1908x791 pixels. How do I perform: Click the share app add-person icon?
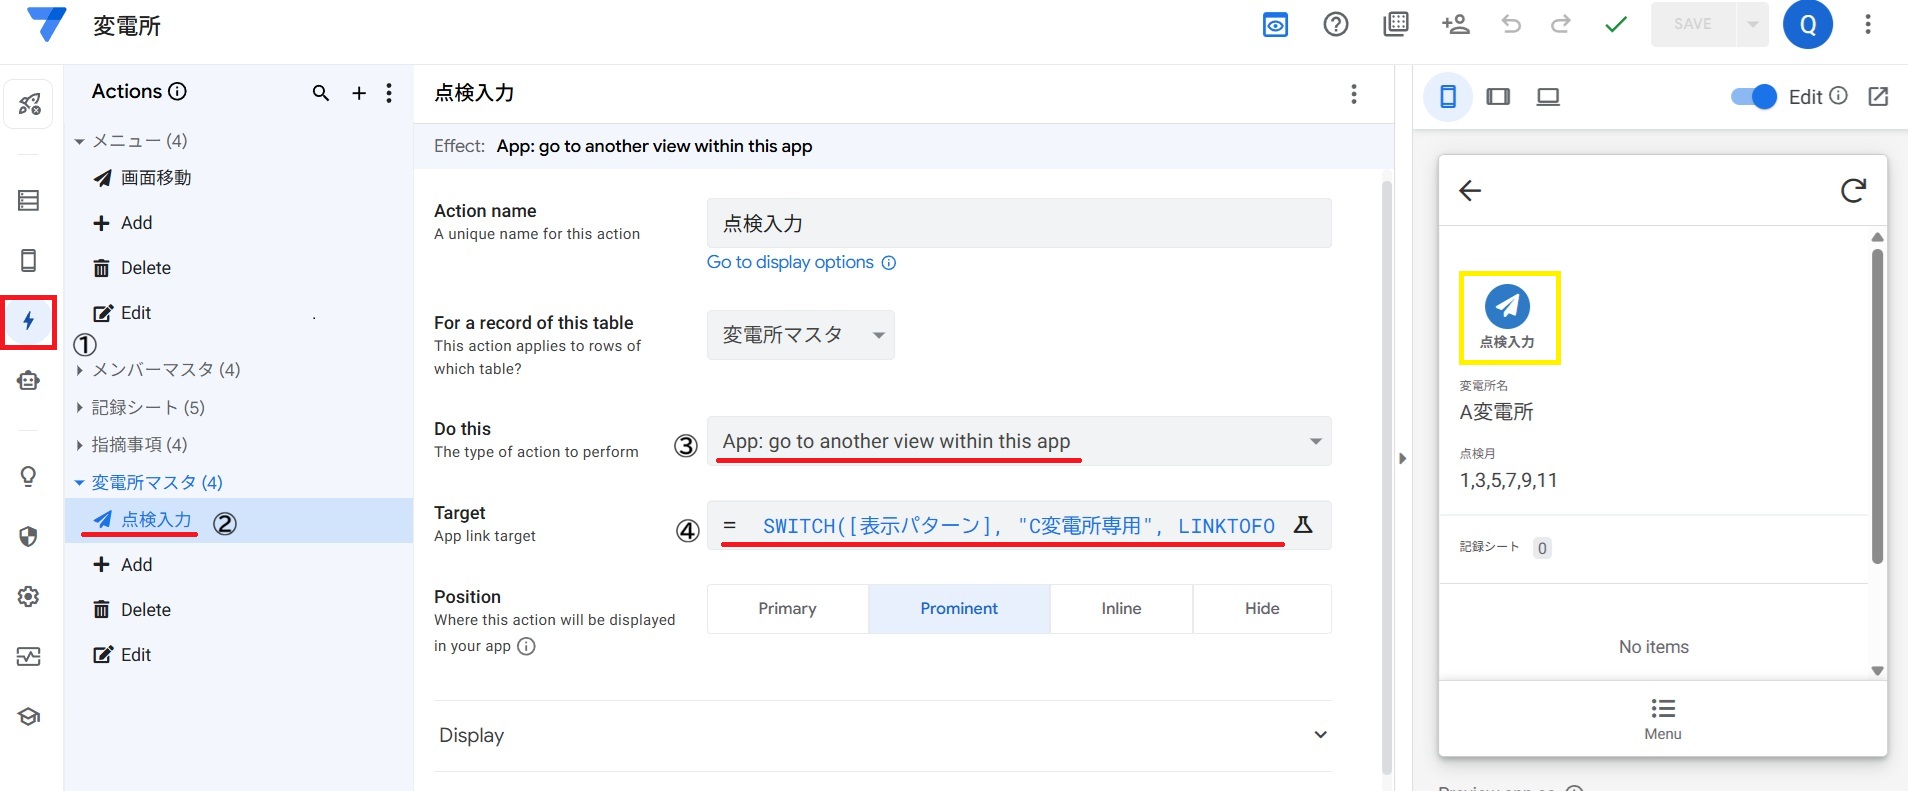(x=1455, y=25)
